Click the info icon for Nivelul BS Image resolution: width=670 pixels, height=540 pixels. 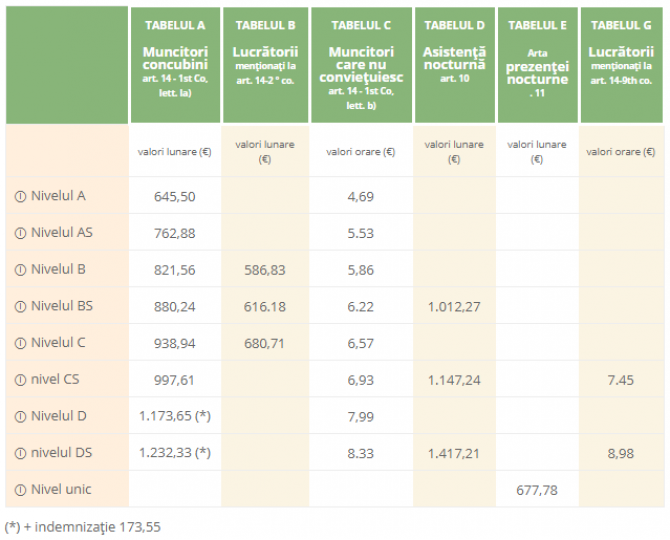20,306
